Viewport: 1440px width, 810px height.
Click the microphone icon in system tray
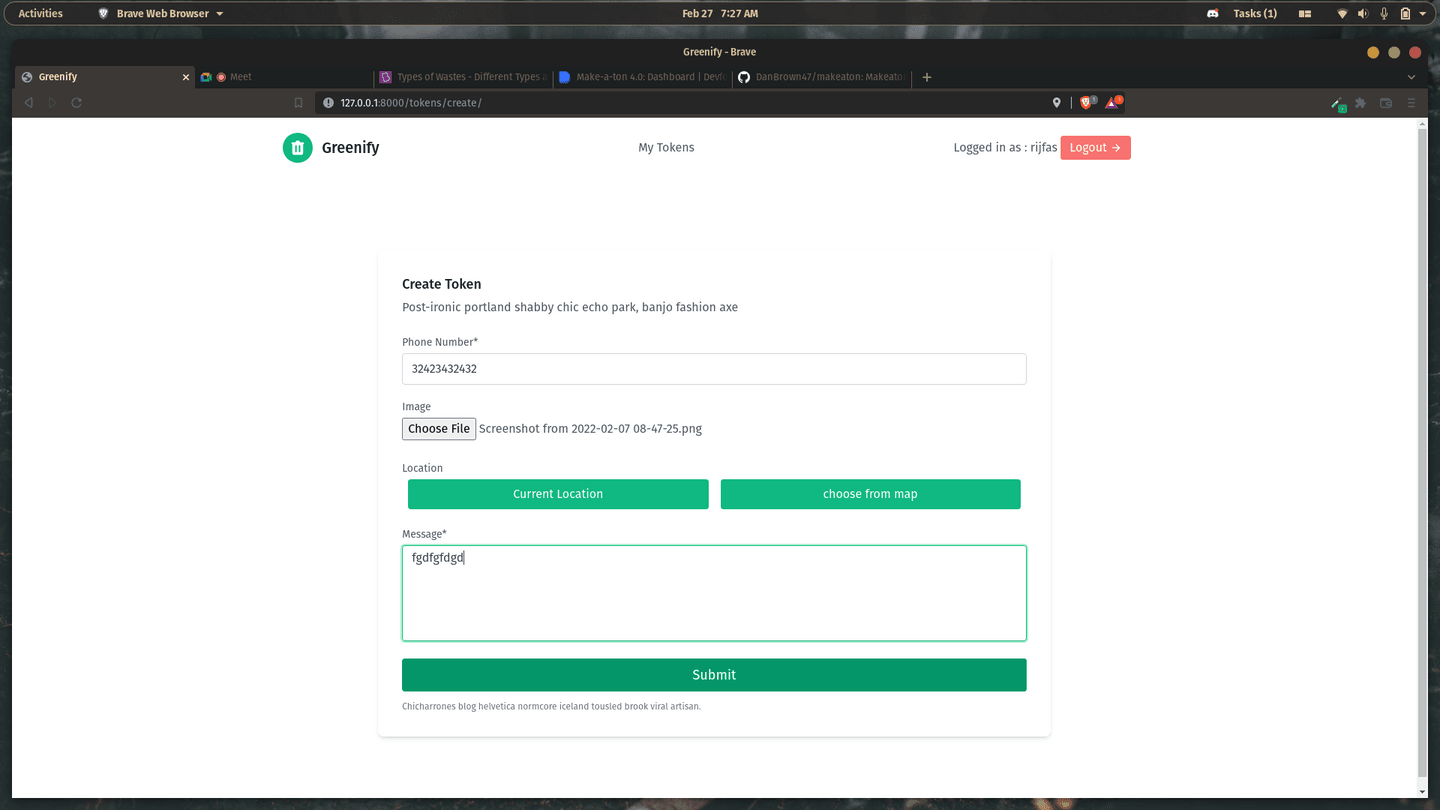click(1385, 14)
